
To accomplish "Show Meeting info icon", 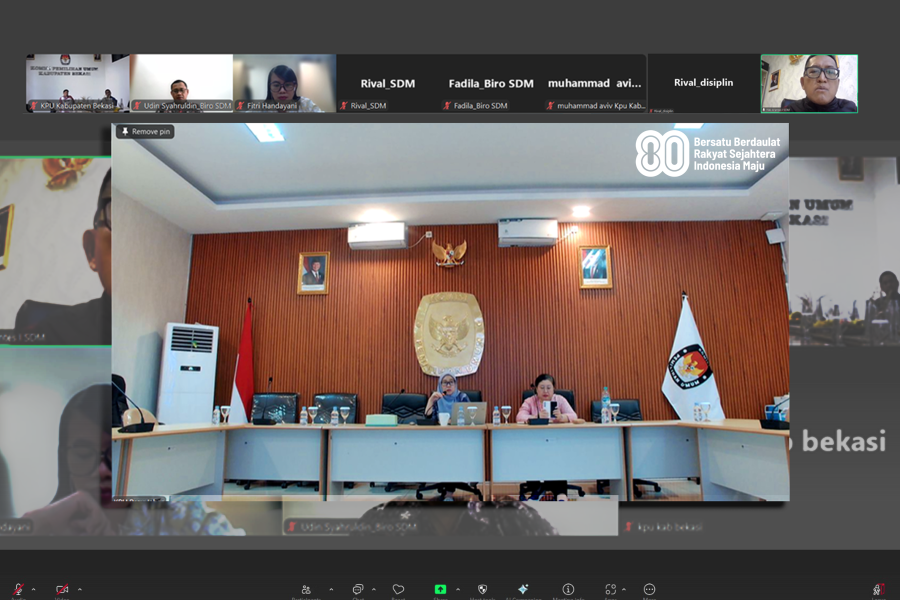I will pyautogui.click(x=568, y=589).
